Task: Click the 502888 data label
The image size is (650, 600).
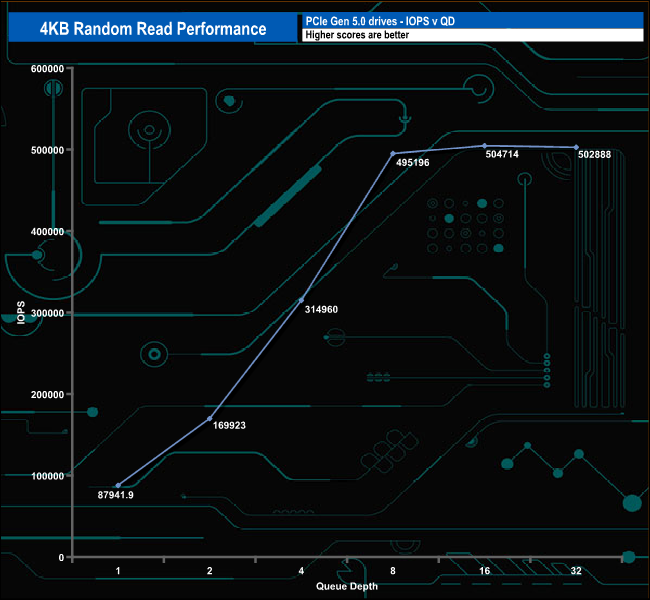Action: tap(594, 155)
